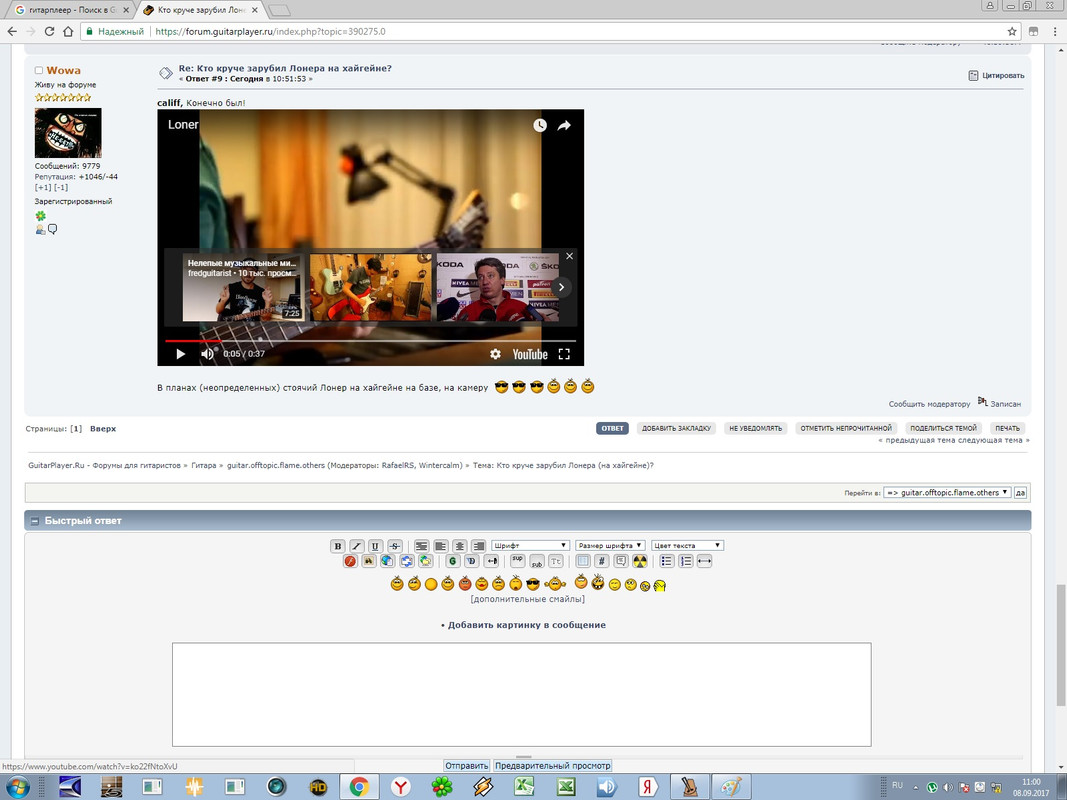
Task: Insert marquee scrolling text icon
Action: tap(491, 561)
